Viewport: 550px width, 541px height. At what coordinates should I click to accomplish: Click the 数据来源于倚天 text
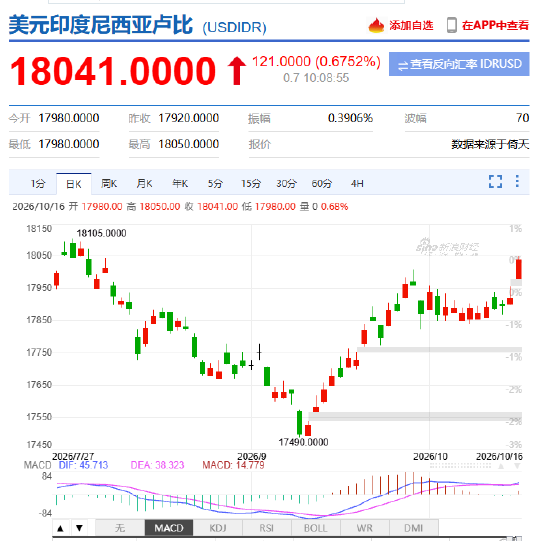coord(490,144)
